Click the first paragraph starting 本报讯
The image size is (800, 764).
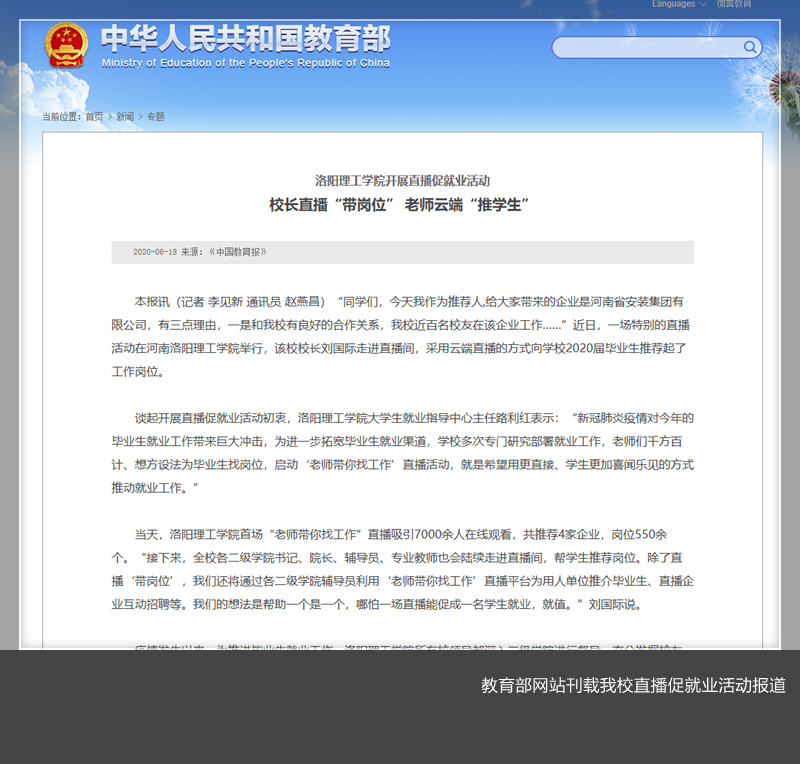tap(402, 336)
